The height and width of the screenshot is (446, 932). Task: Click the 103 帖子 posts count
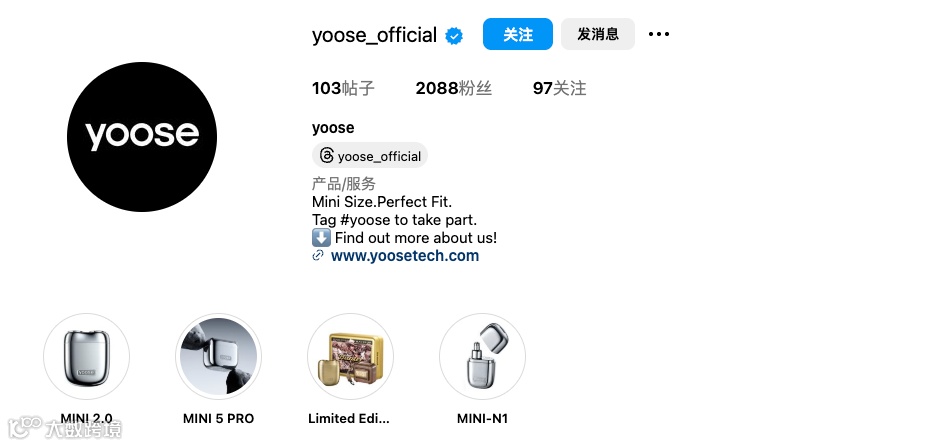coord(344,89)
